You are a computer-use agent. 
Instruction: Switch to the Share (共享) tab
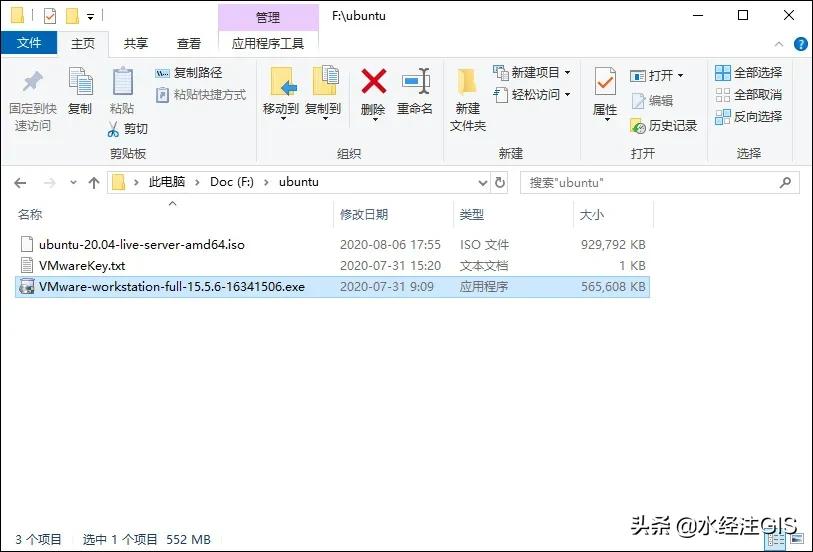[136, 44]
